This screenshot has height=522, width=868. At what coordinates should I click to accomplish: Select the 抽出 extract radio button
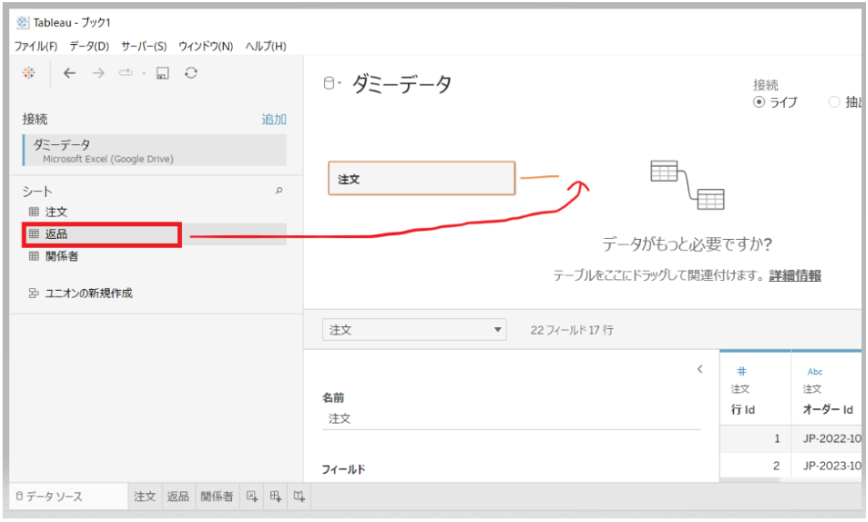click(x=834, y=102)
